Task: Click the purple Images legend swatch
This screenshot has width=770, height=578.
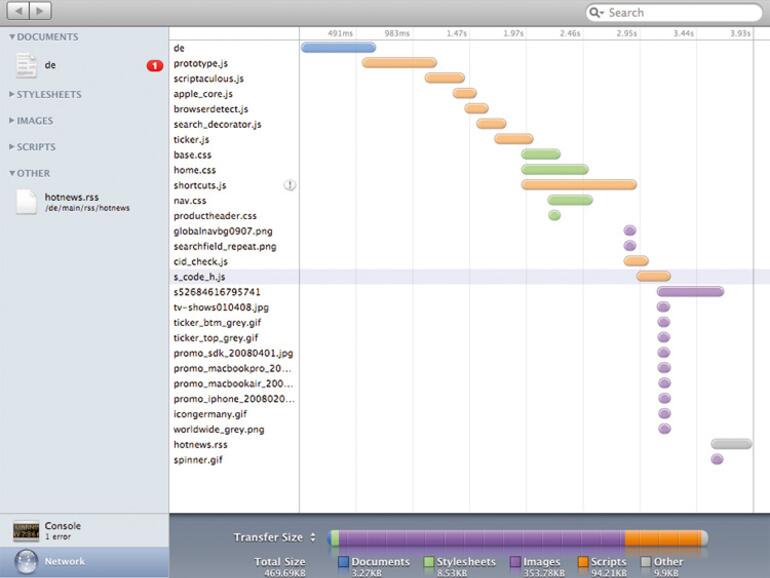Action: [x=516, y=562]
